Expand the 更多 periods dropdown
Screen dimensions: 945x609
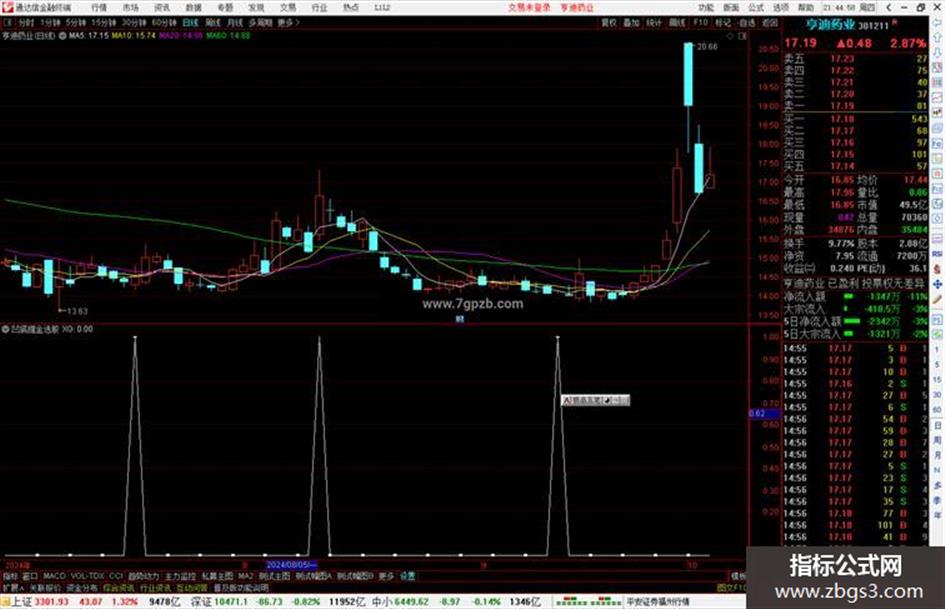288,22
